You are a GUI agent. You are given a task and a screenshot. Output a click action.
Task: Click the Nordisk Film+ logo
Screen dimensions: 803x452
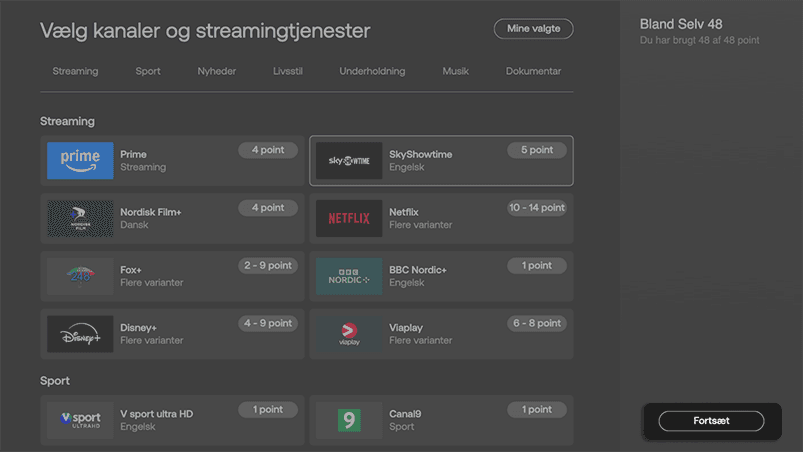click(x=80, y=219)
